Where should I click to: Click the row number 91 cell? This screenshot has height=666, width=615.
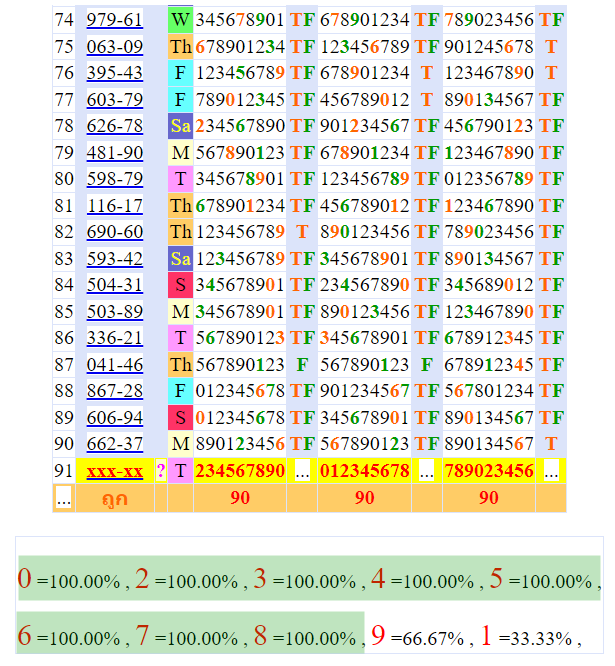(x=64, y=471)
